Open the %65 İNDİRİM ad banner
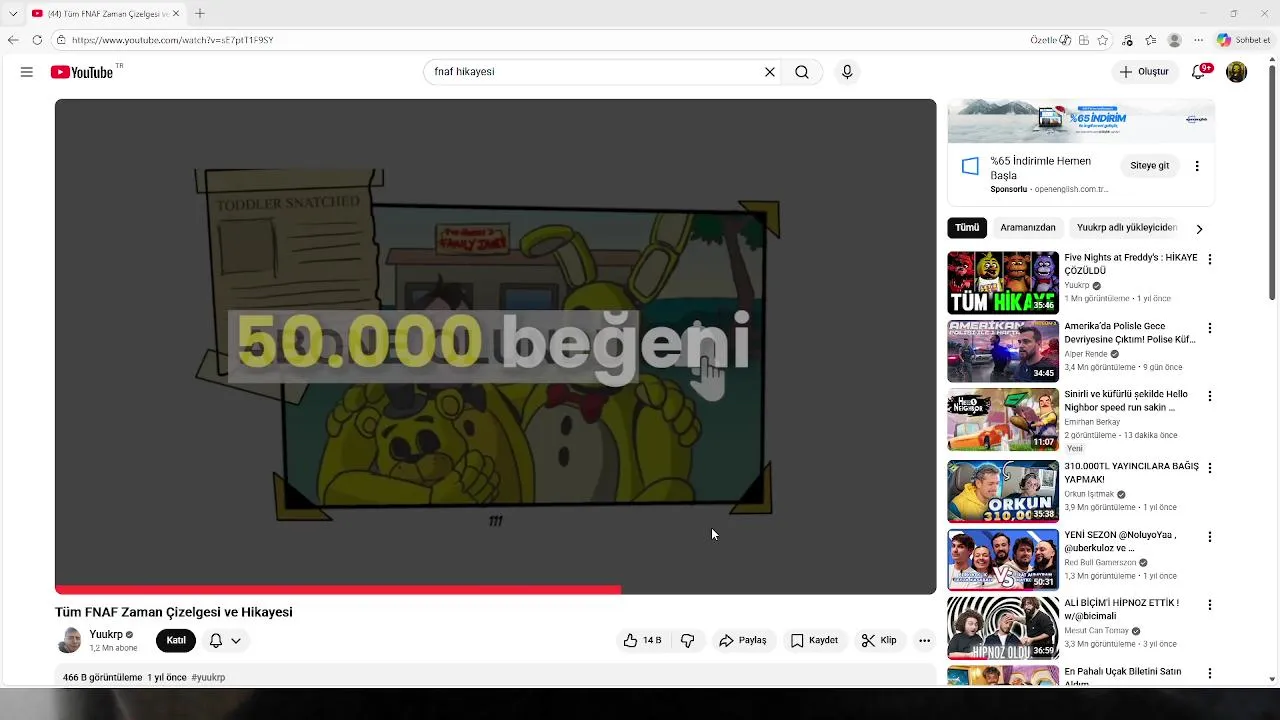The image size is (1280, 720). pos(1081,121)
